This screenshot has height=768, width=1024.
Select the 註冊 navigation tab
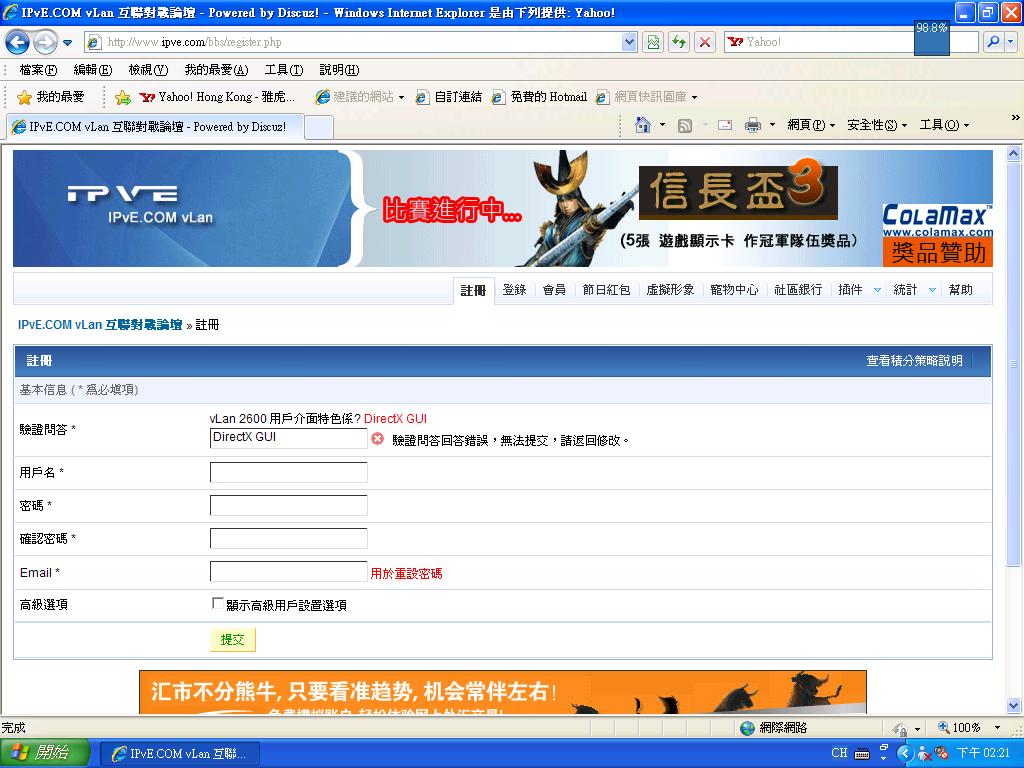473,290
